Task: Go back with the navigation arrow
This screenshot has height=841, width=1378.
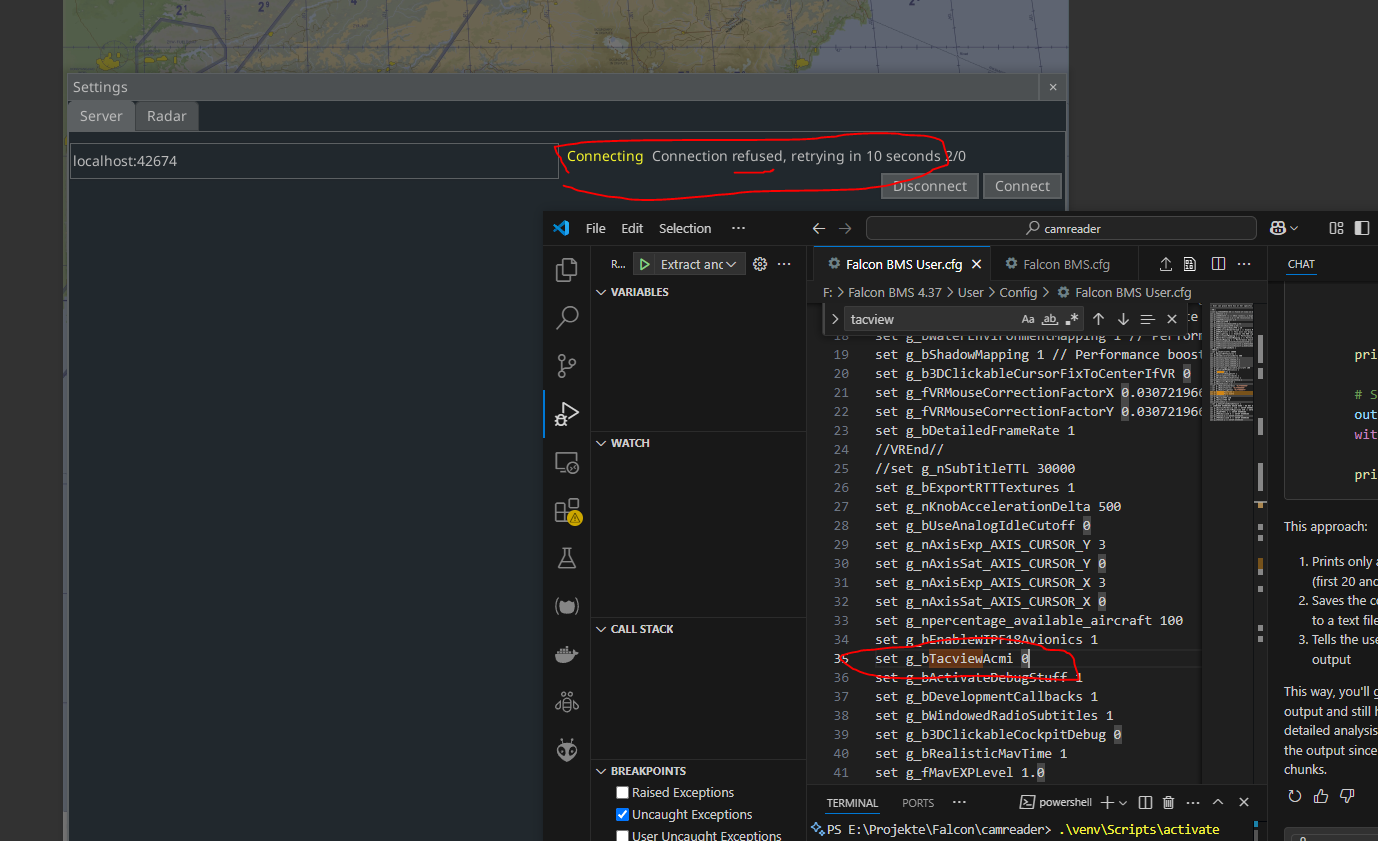Action: pos(819,228)
